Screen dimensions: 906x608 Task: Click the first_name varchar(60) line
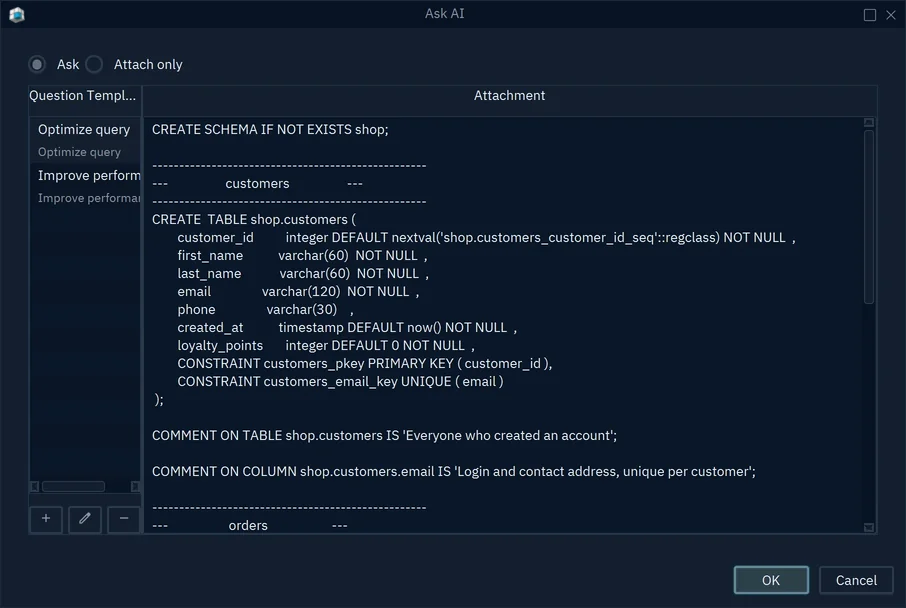tap(302, 255)
